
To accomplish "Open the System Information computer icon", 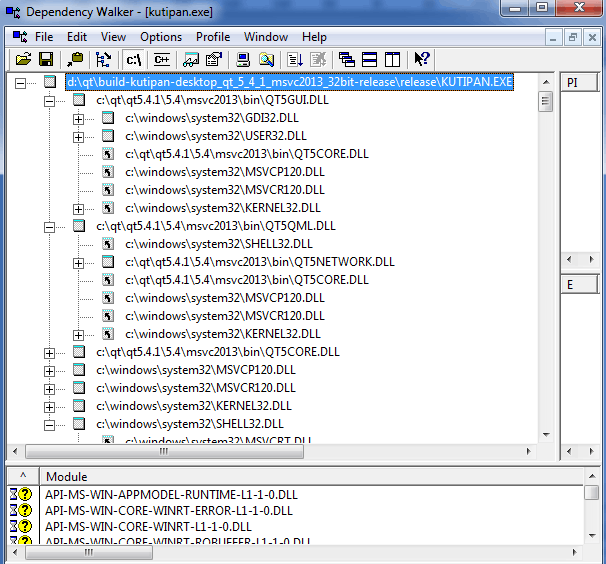I will 243,60.
